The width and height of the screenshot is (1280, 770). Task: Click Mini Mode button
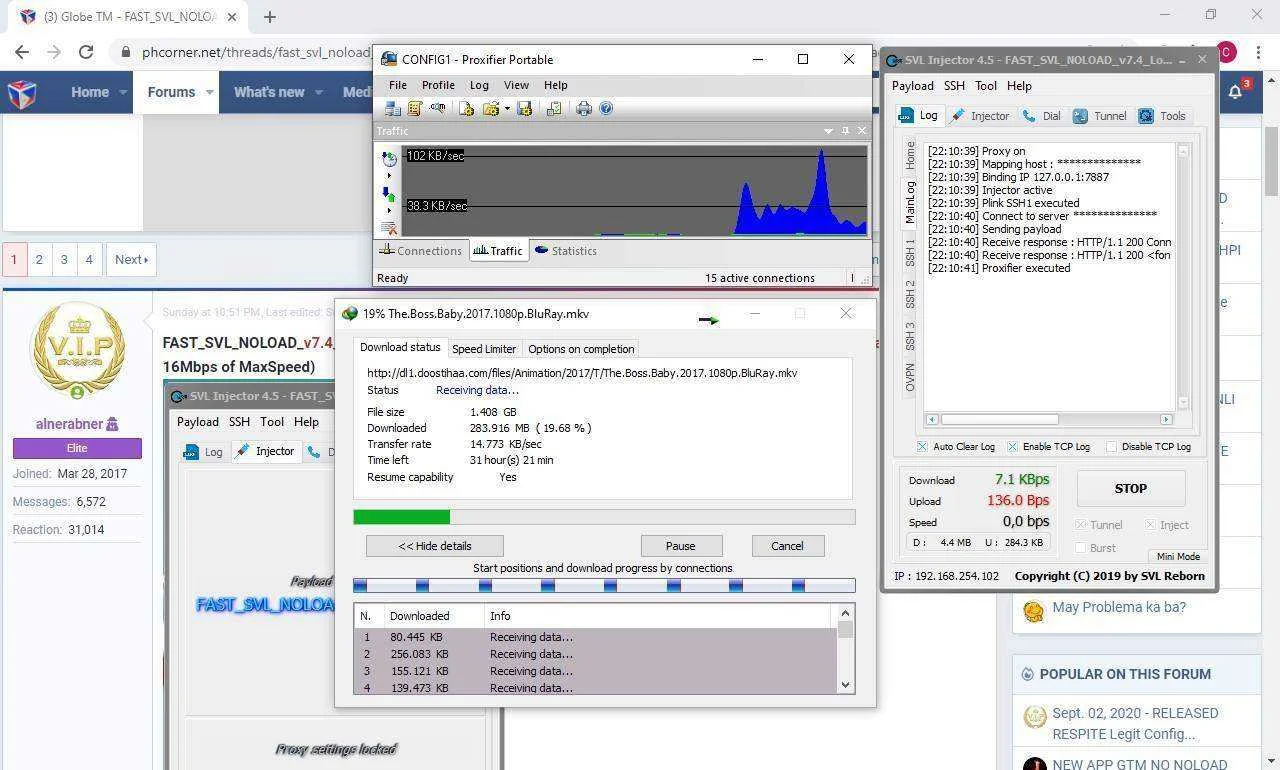1178,557
